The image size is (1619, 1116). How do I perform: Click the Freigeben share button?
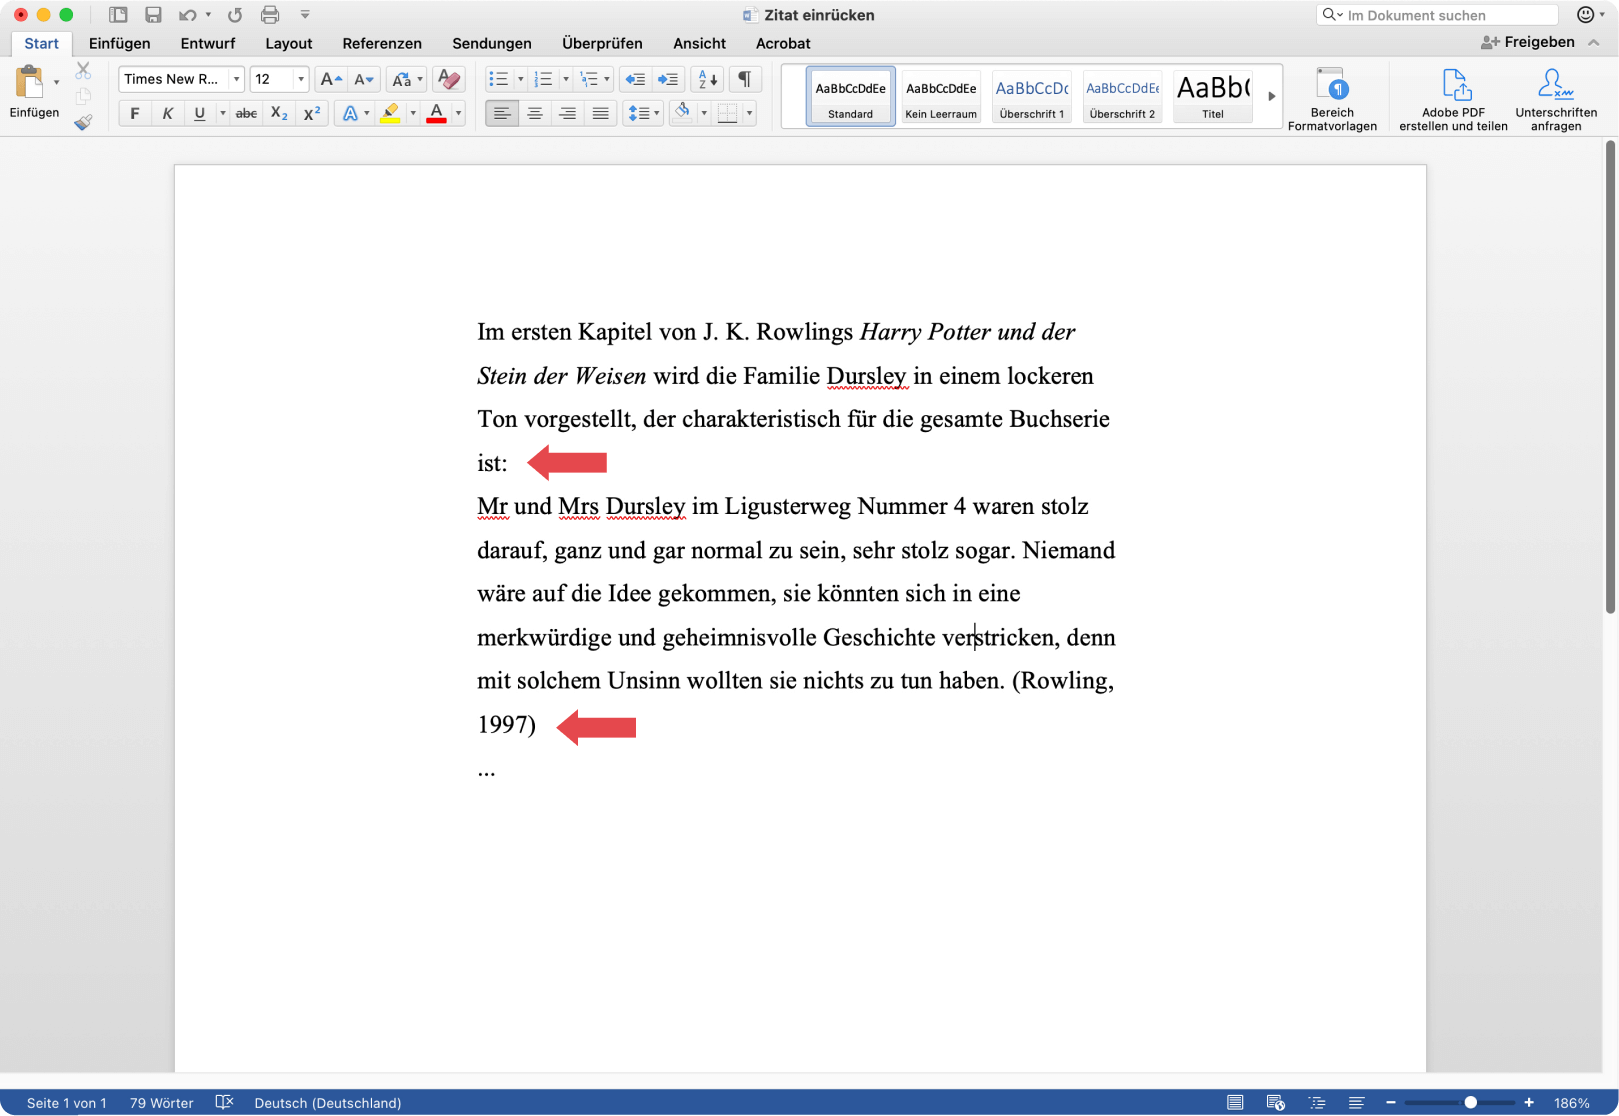pos(1529,42)
